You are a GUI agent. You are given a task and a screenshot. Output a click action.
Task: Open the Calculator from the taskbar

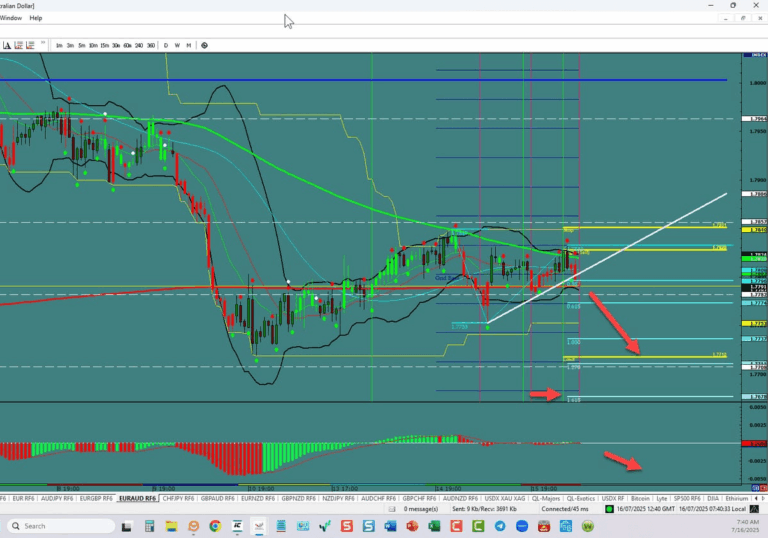pyautogui.click(x=149, y=526)
